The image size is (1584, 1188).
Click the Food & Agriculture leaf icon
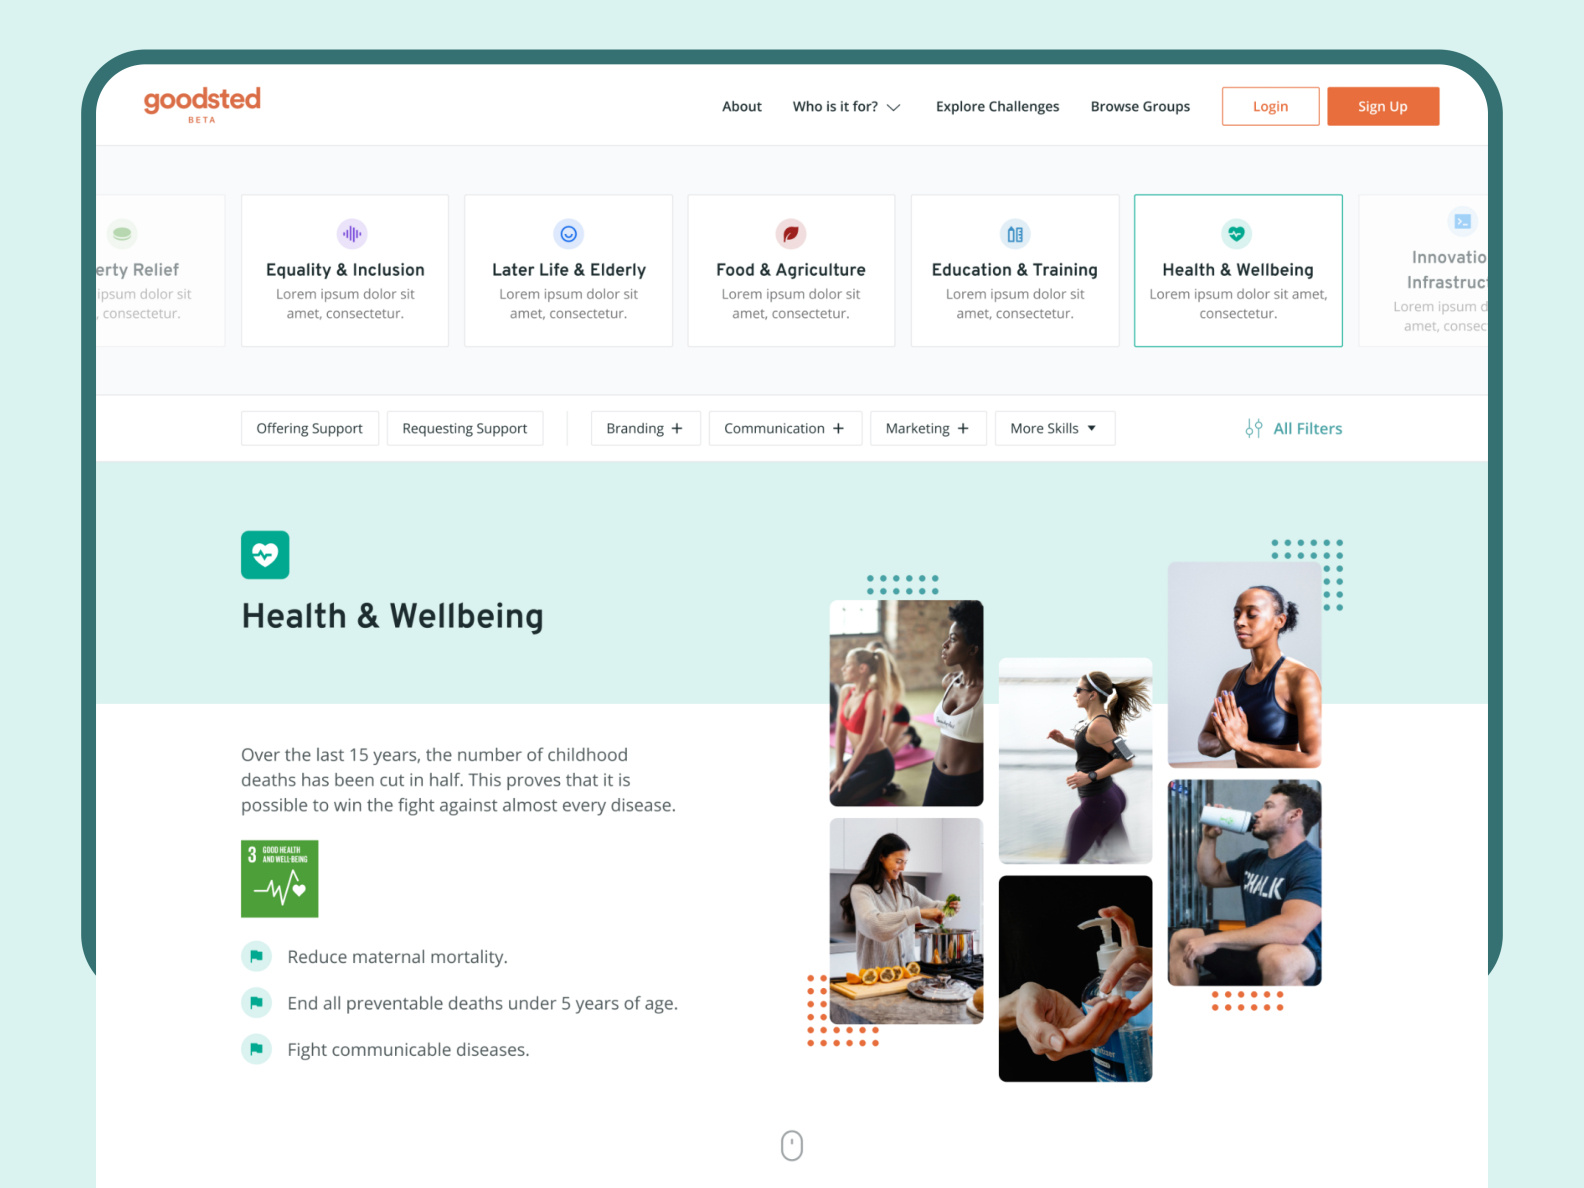click(x=791, y=234)
